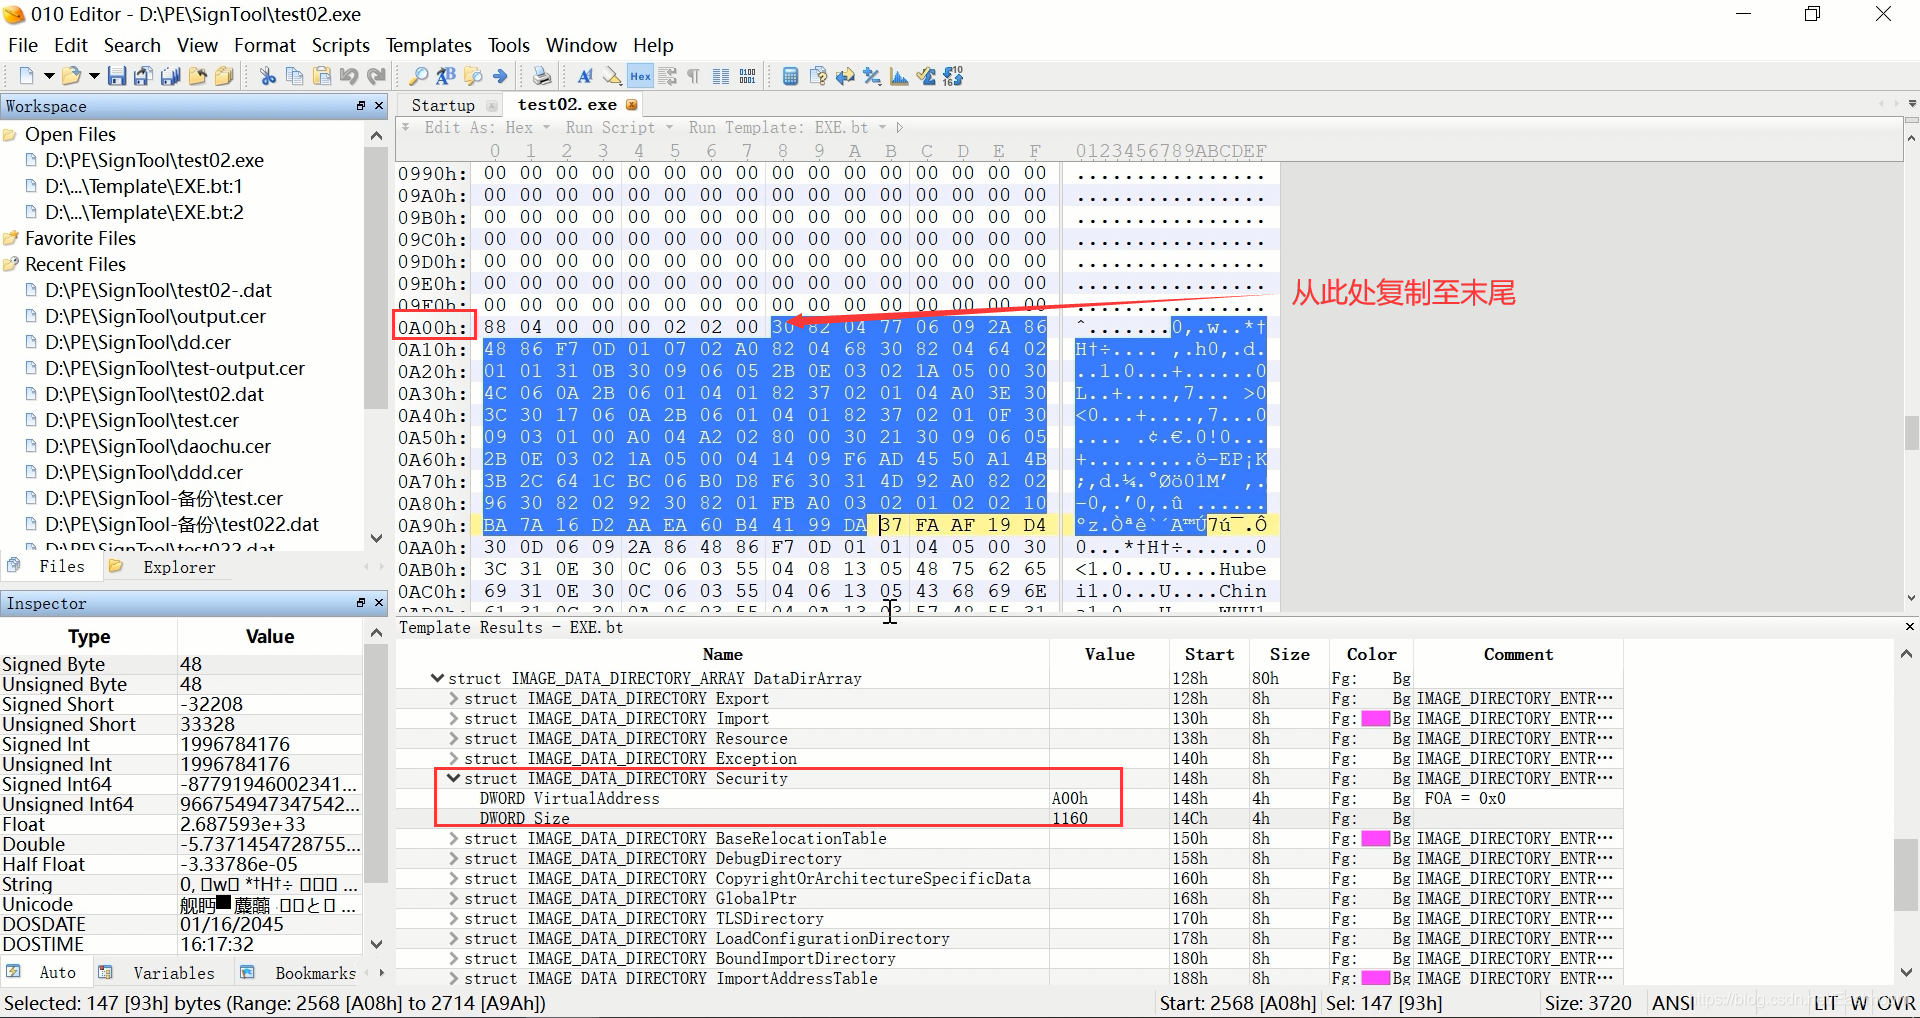
Task: Collapse the DataDirArray struct
Action: pyautogui.click(x=437, y=678)
